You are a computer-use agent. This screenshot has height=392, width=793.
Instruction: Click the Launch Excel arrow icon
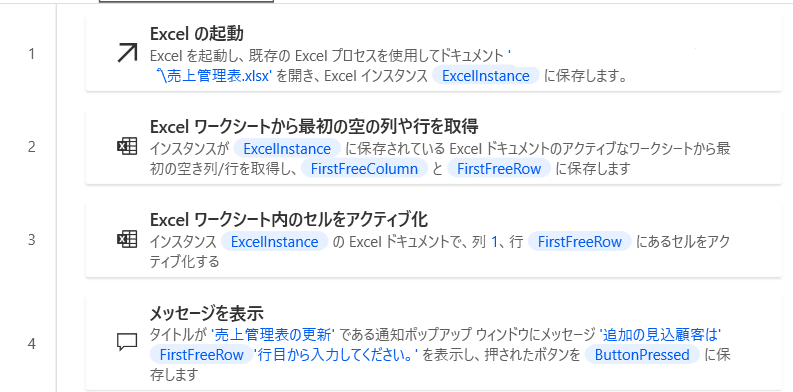point(127,53)
